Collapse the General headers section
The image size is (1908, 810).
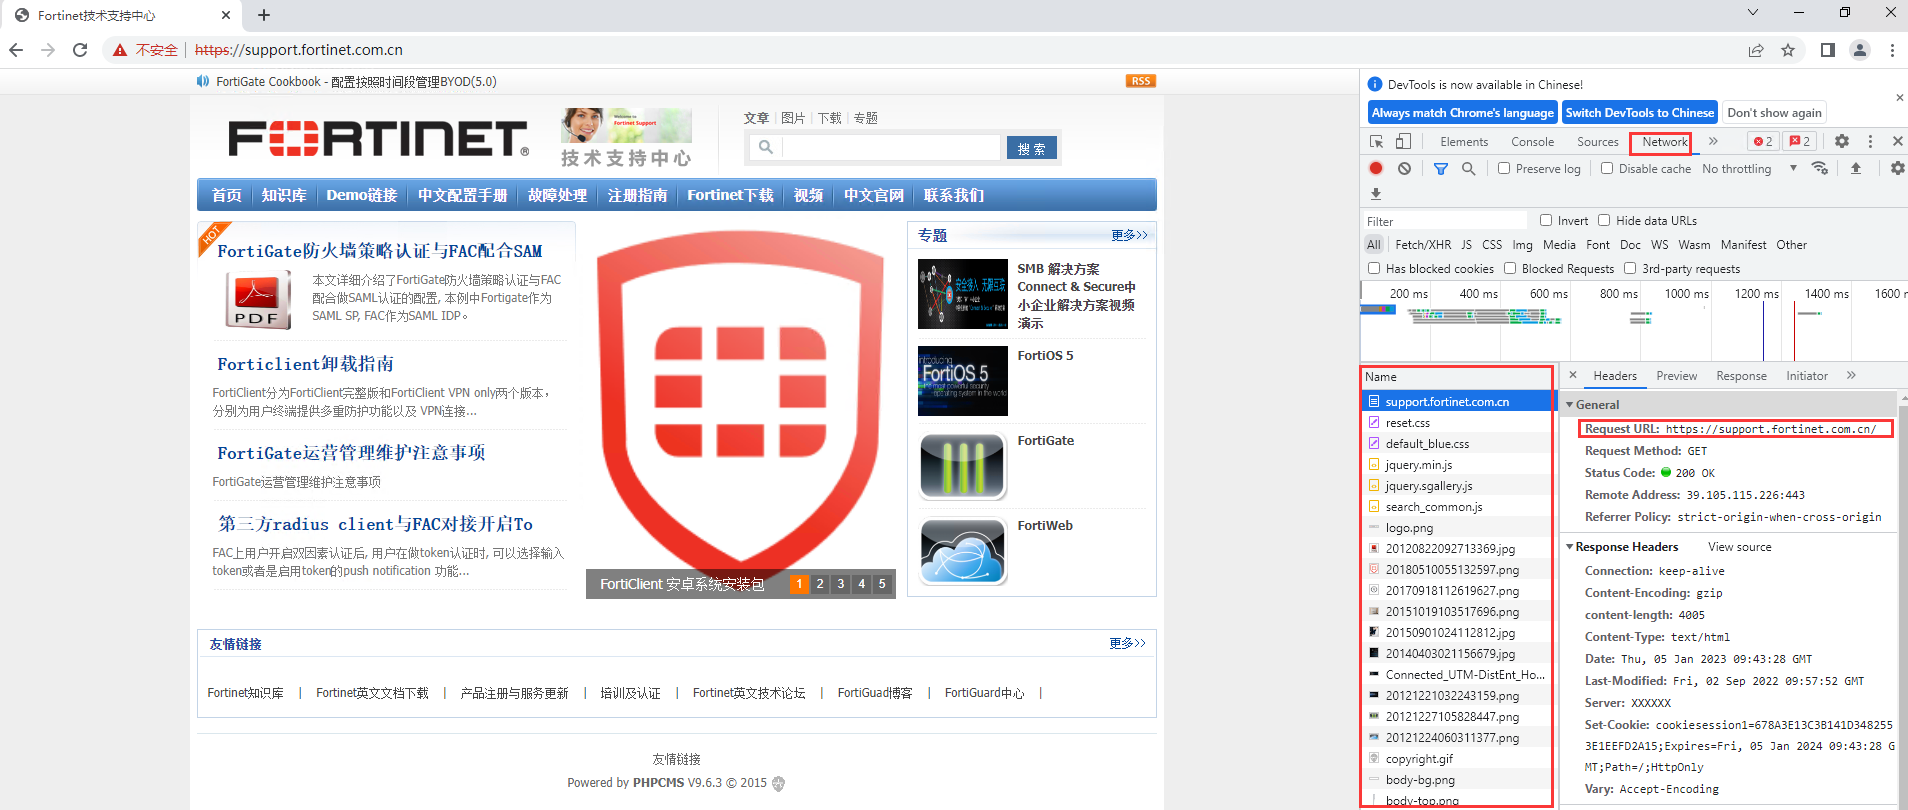tap(1570, 405)
